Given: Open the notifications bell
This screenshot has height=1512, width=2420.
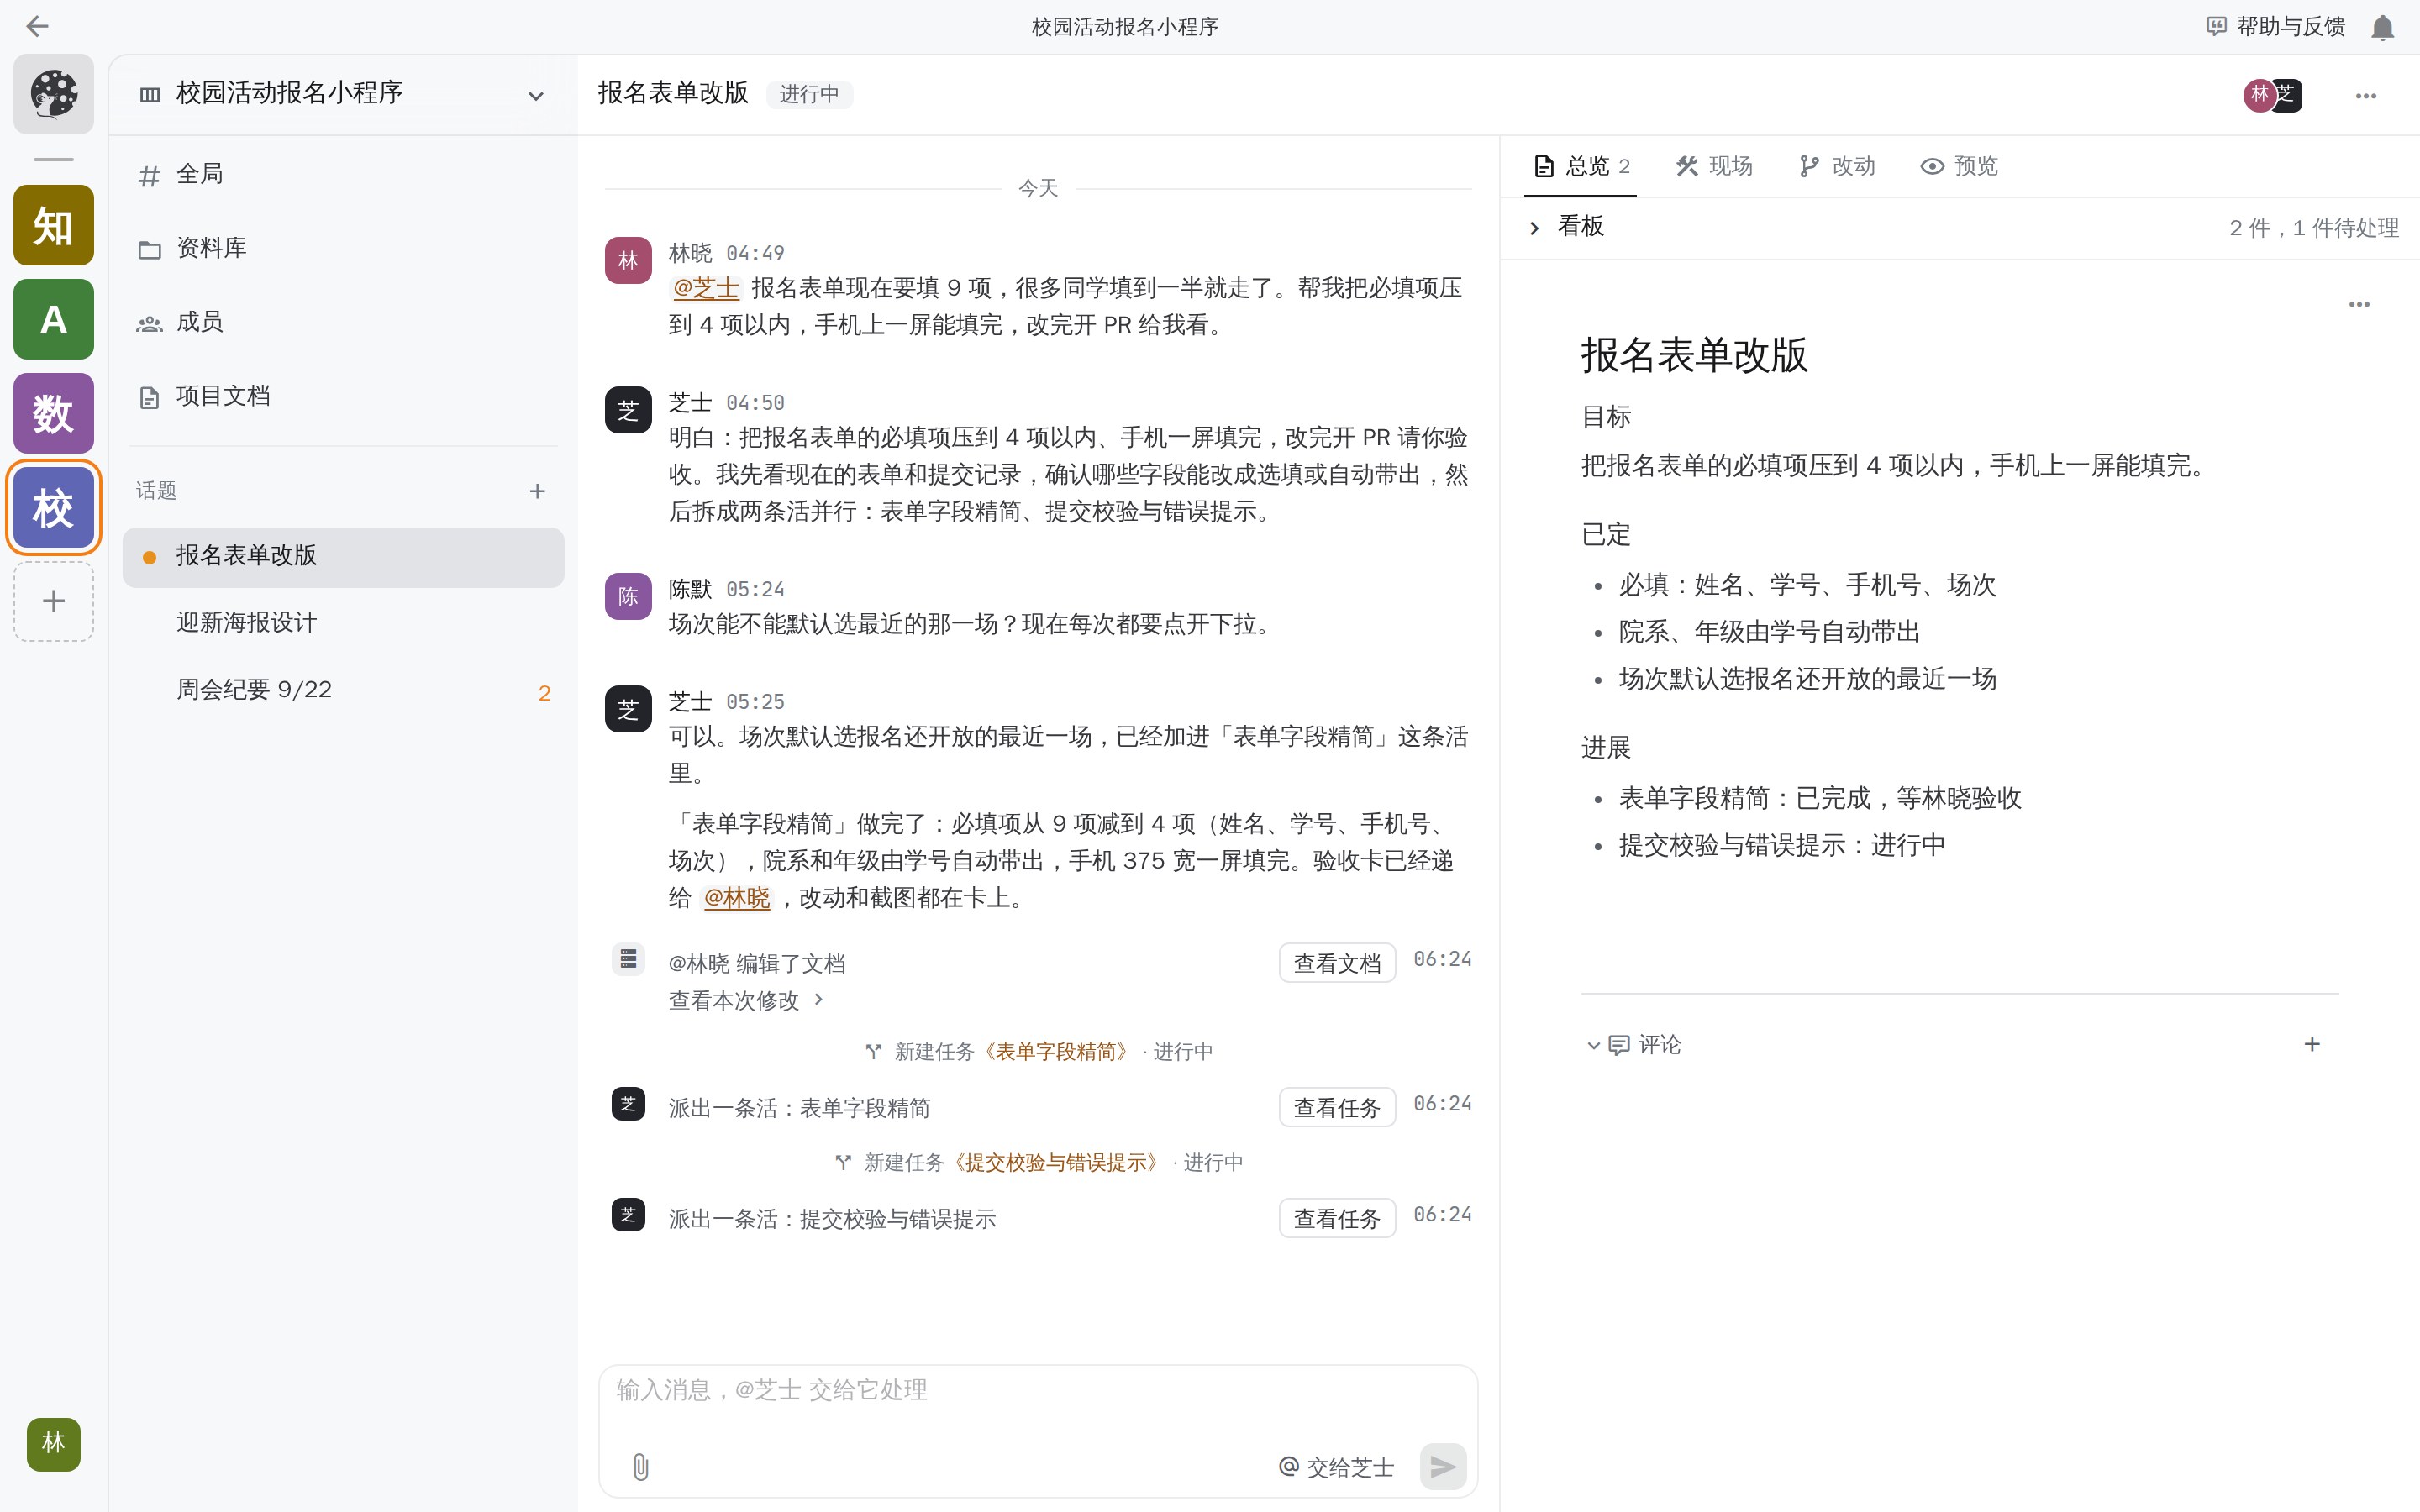Looking at the screenshot, I should click(x=2383, y=27).
